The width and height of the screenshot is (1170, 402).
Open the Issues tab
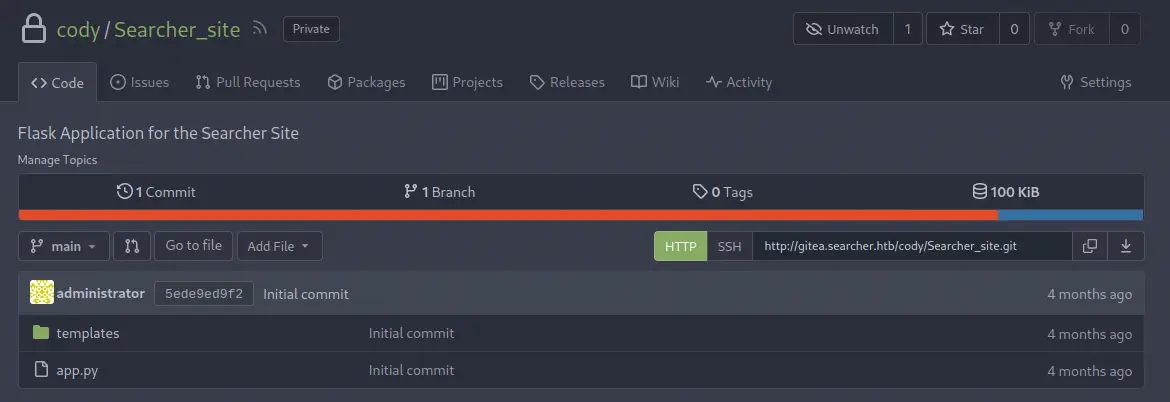(x=139, y=82)
